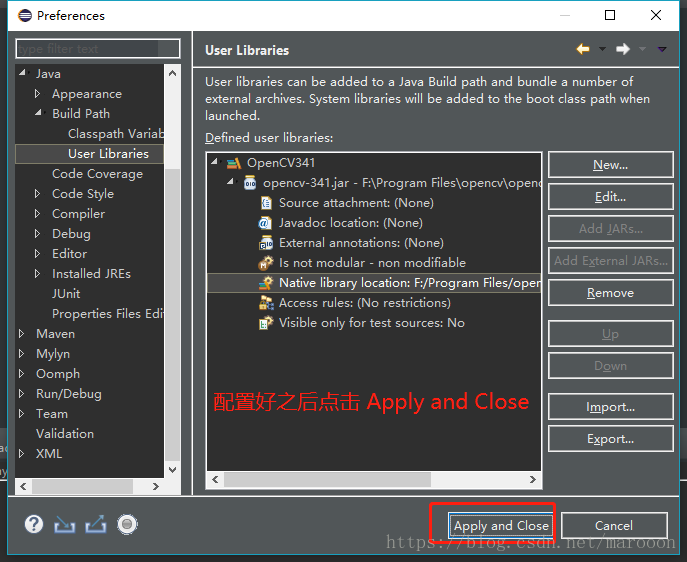Collapse the opencv-341.jar node
The height and width of the screenshot is (562, 687).
click(x=230, y=181)
